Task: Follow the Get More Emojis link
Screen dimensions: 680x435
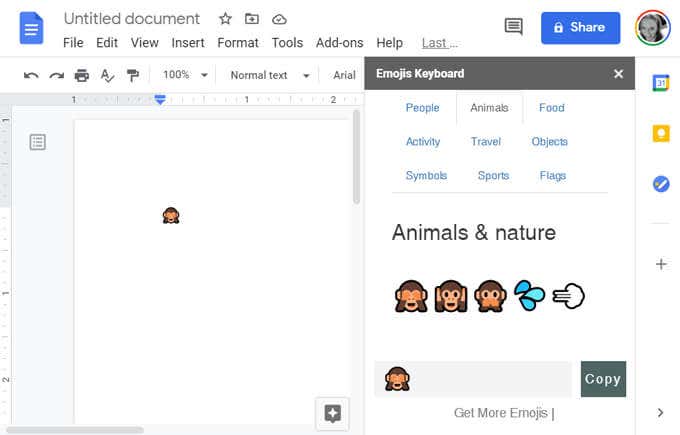Action: point(501,412)
